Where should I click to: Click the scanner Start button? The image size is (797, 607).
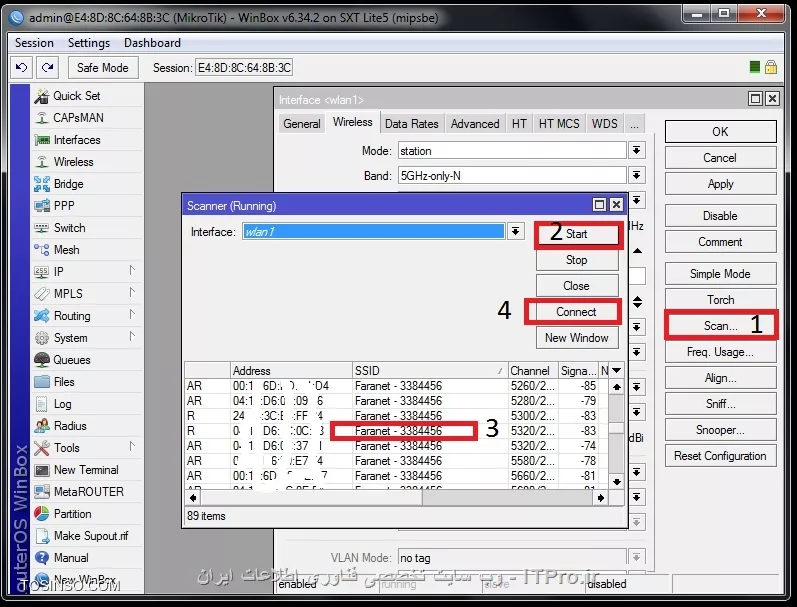577,234
